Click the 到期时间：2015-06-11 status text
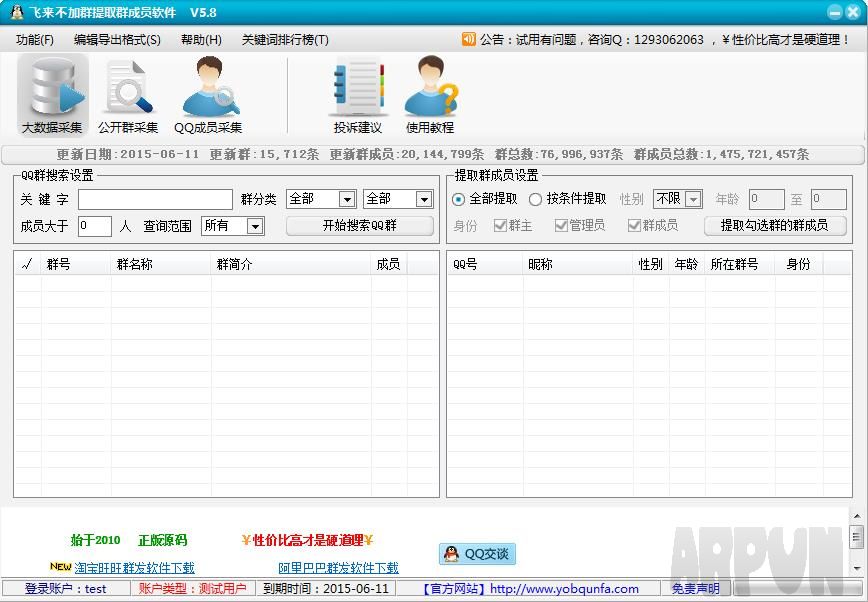868x602 pixels. pyautogui.click(x=326, y=589)
